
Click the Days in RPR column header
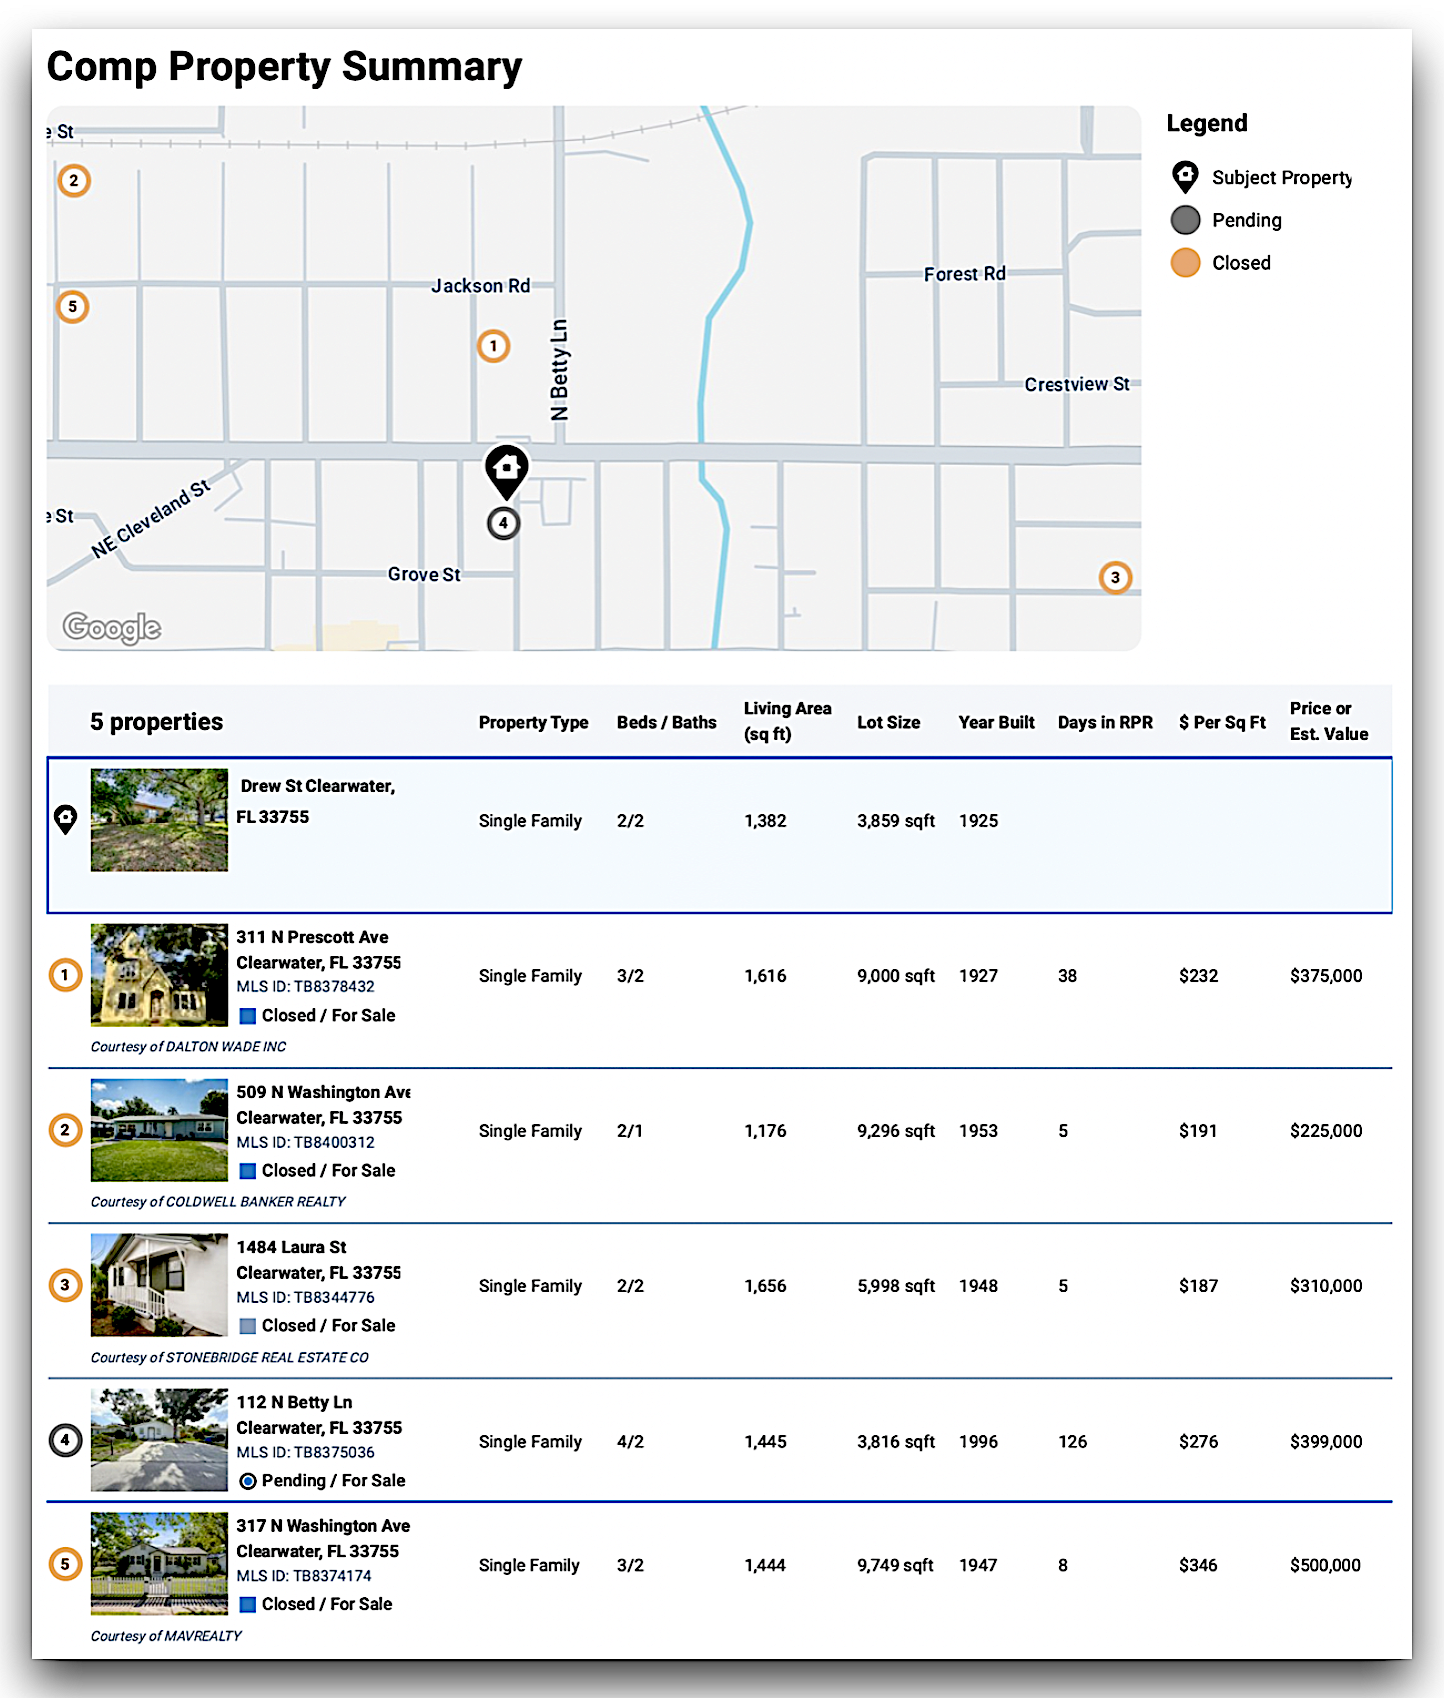click(1105, 722)
